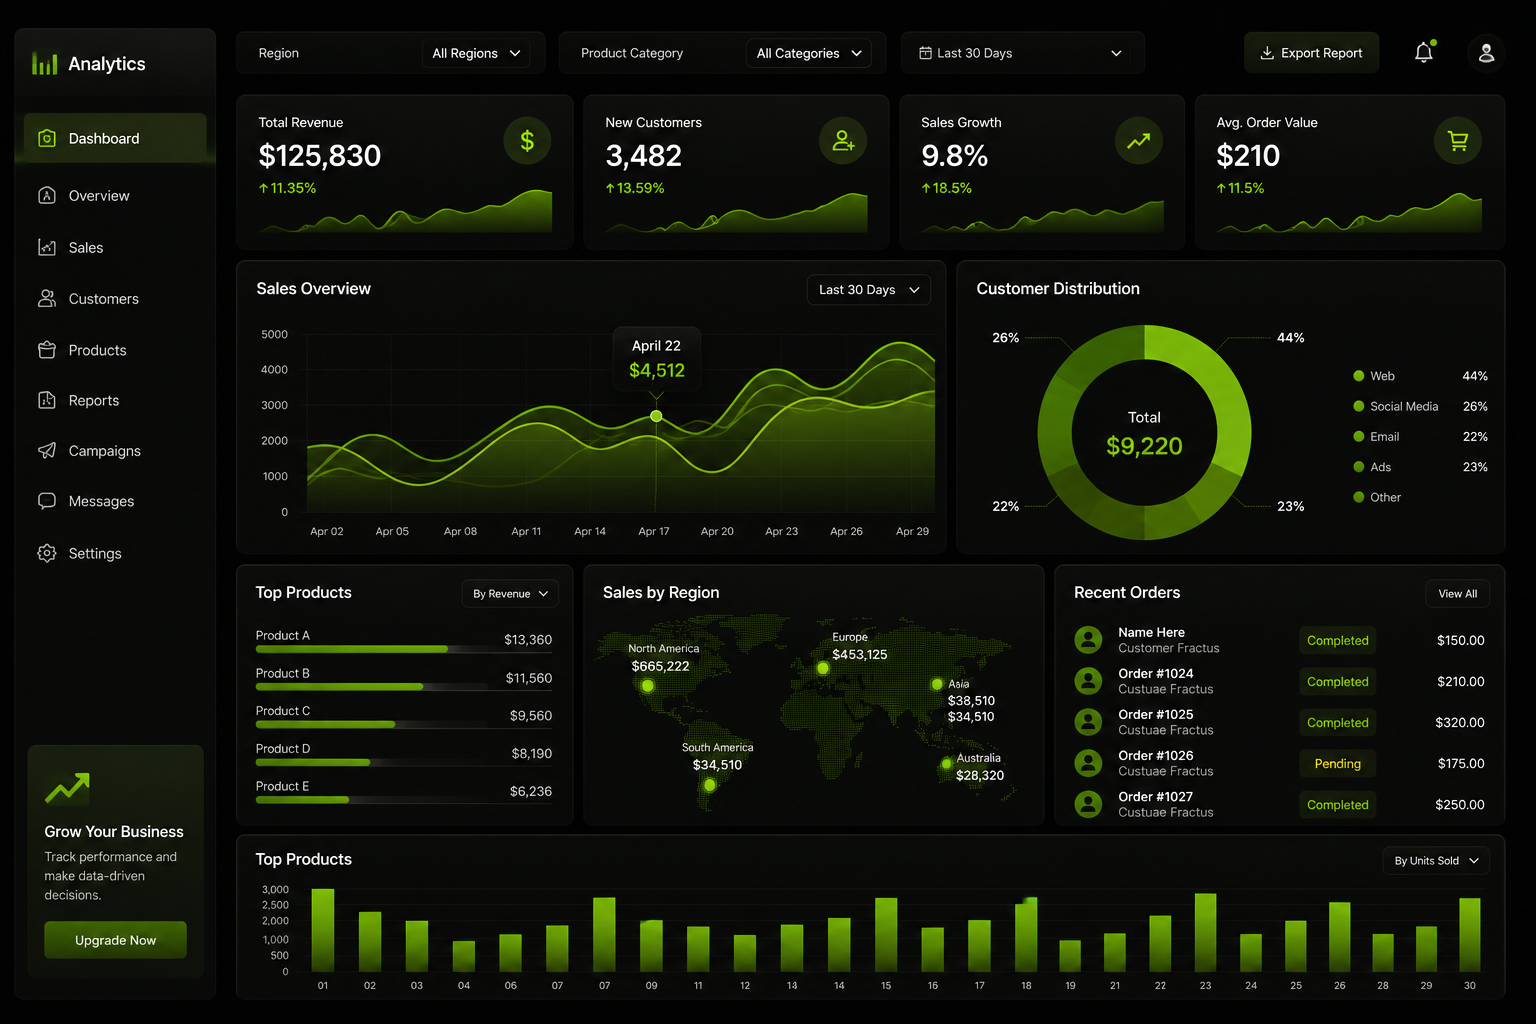The image size is (1536, 1024).
Task: Click the Export Report button
Action: [1311, 53]
